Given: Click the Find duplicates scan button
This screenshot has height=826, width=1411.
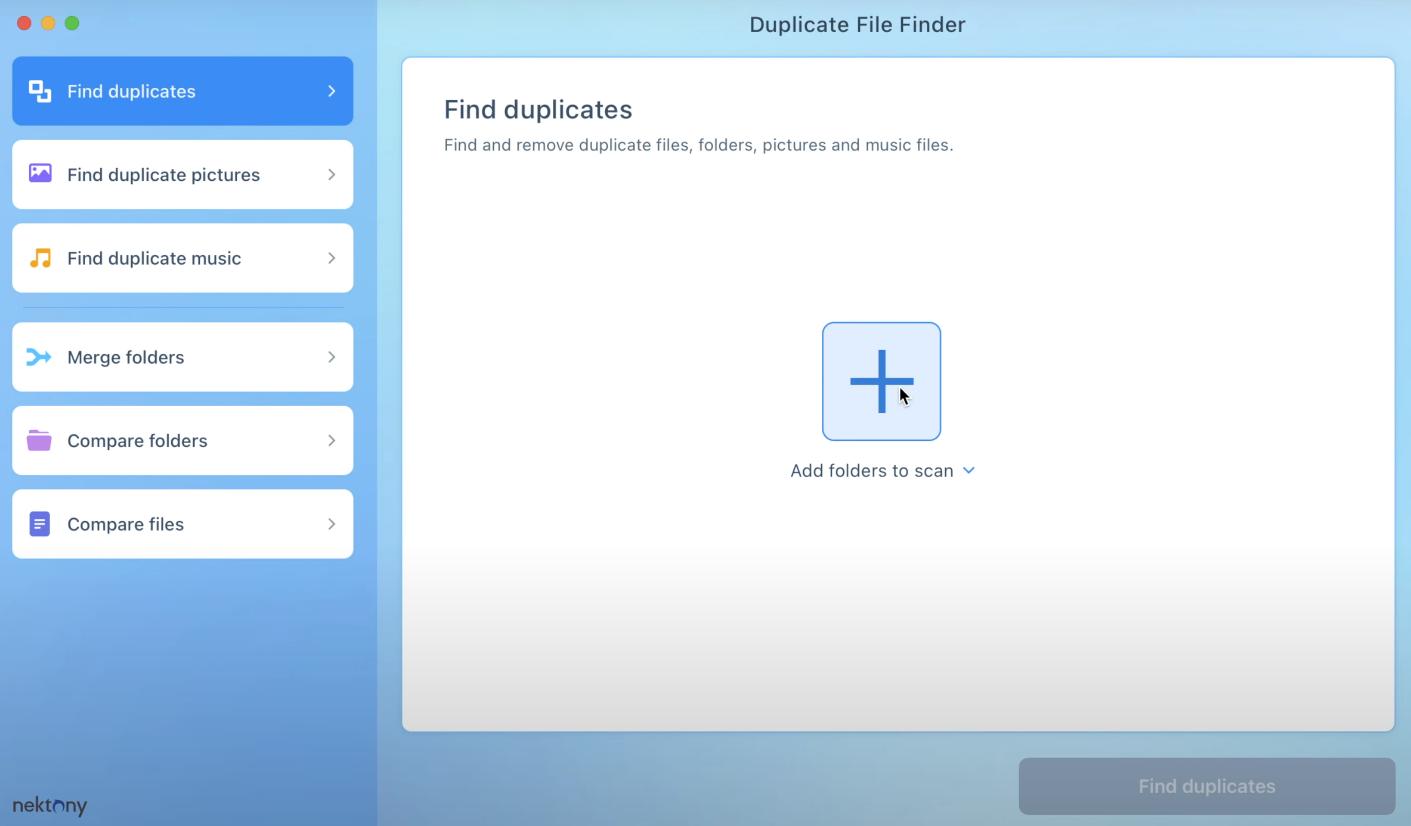Looking at the screenshot, I should (x=1206, y=786).
